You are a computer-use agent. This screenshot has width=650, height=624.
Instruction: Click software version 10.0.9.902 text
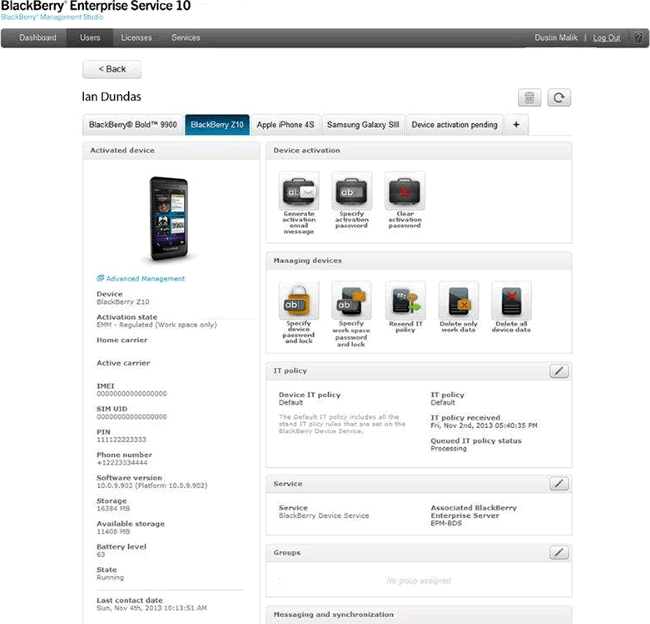(x=152, y=486)
